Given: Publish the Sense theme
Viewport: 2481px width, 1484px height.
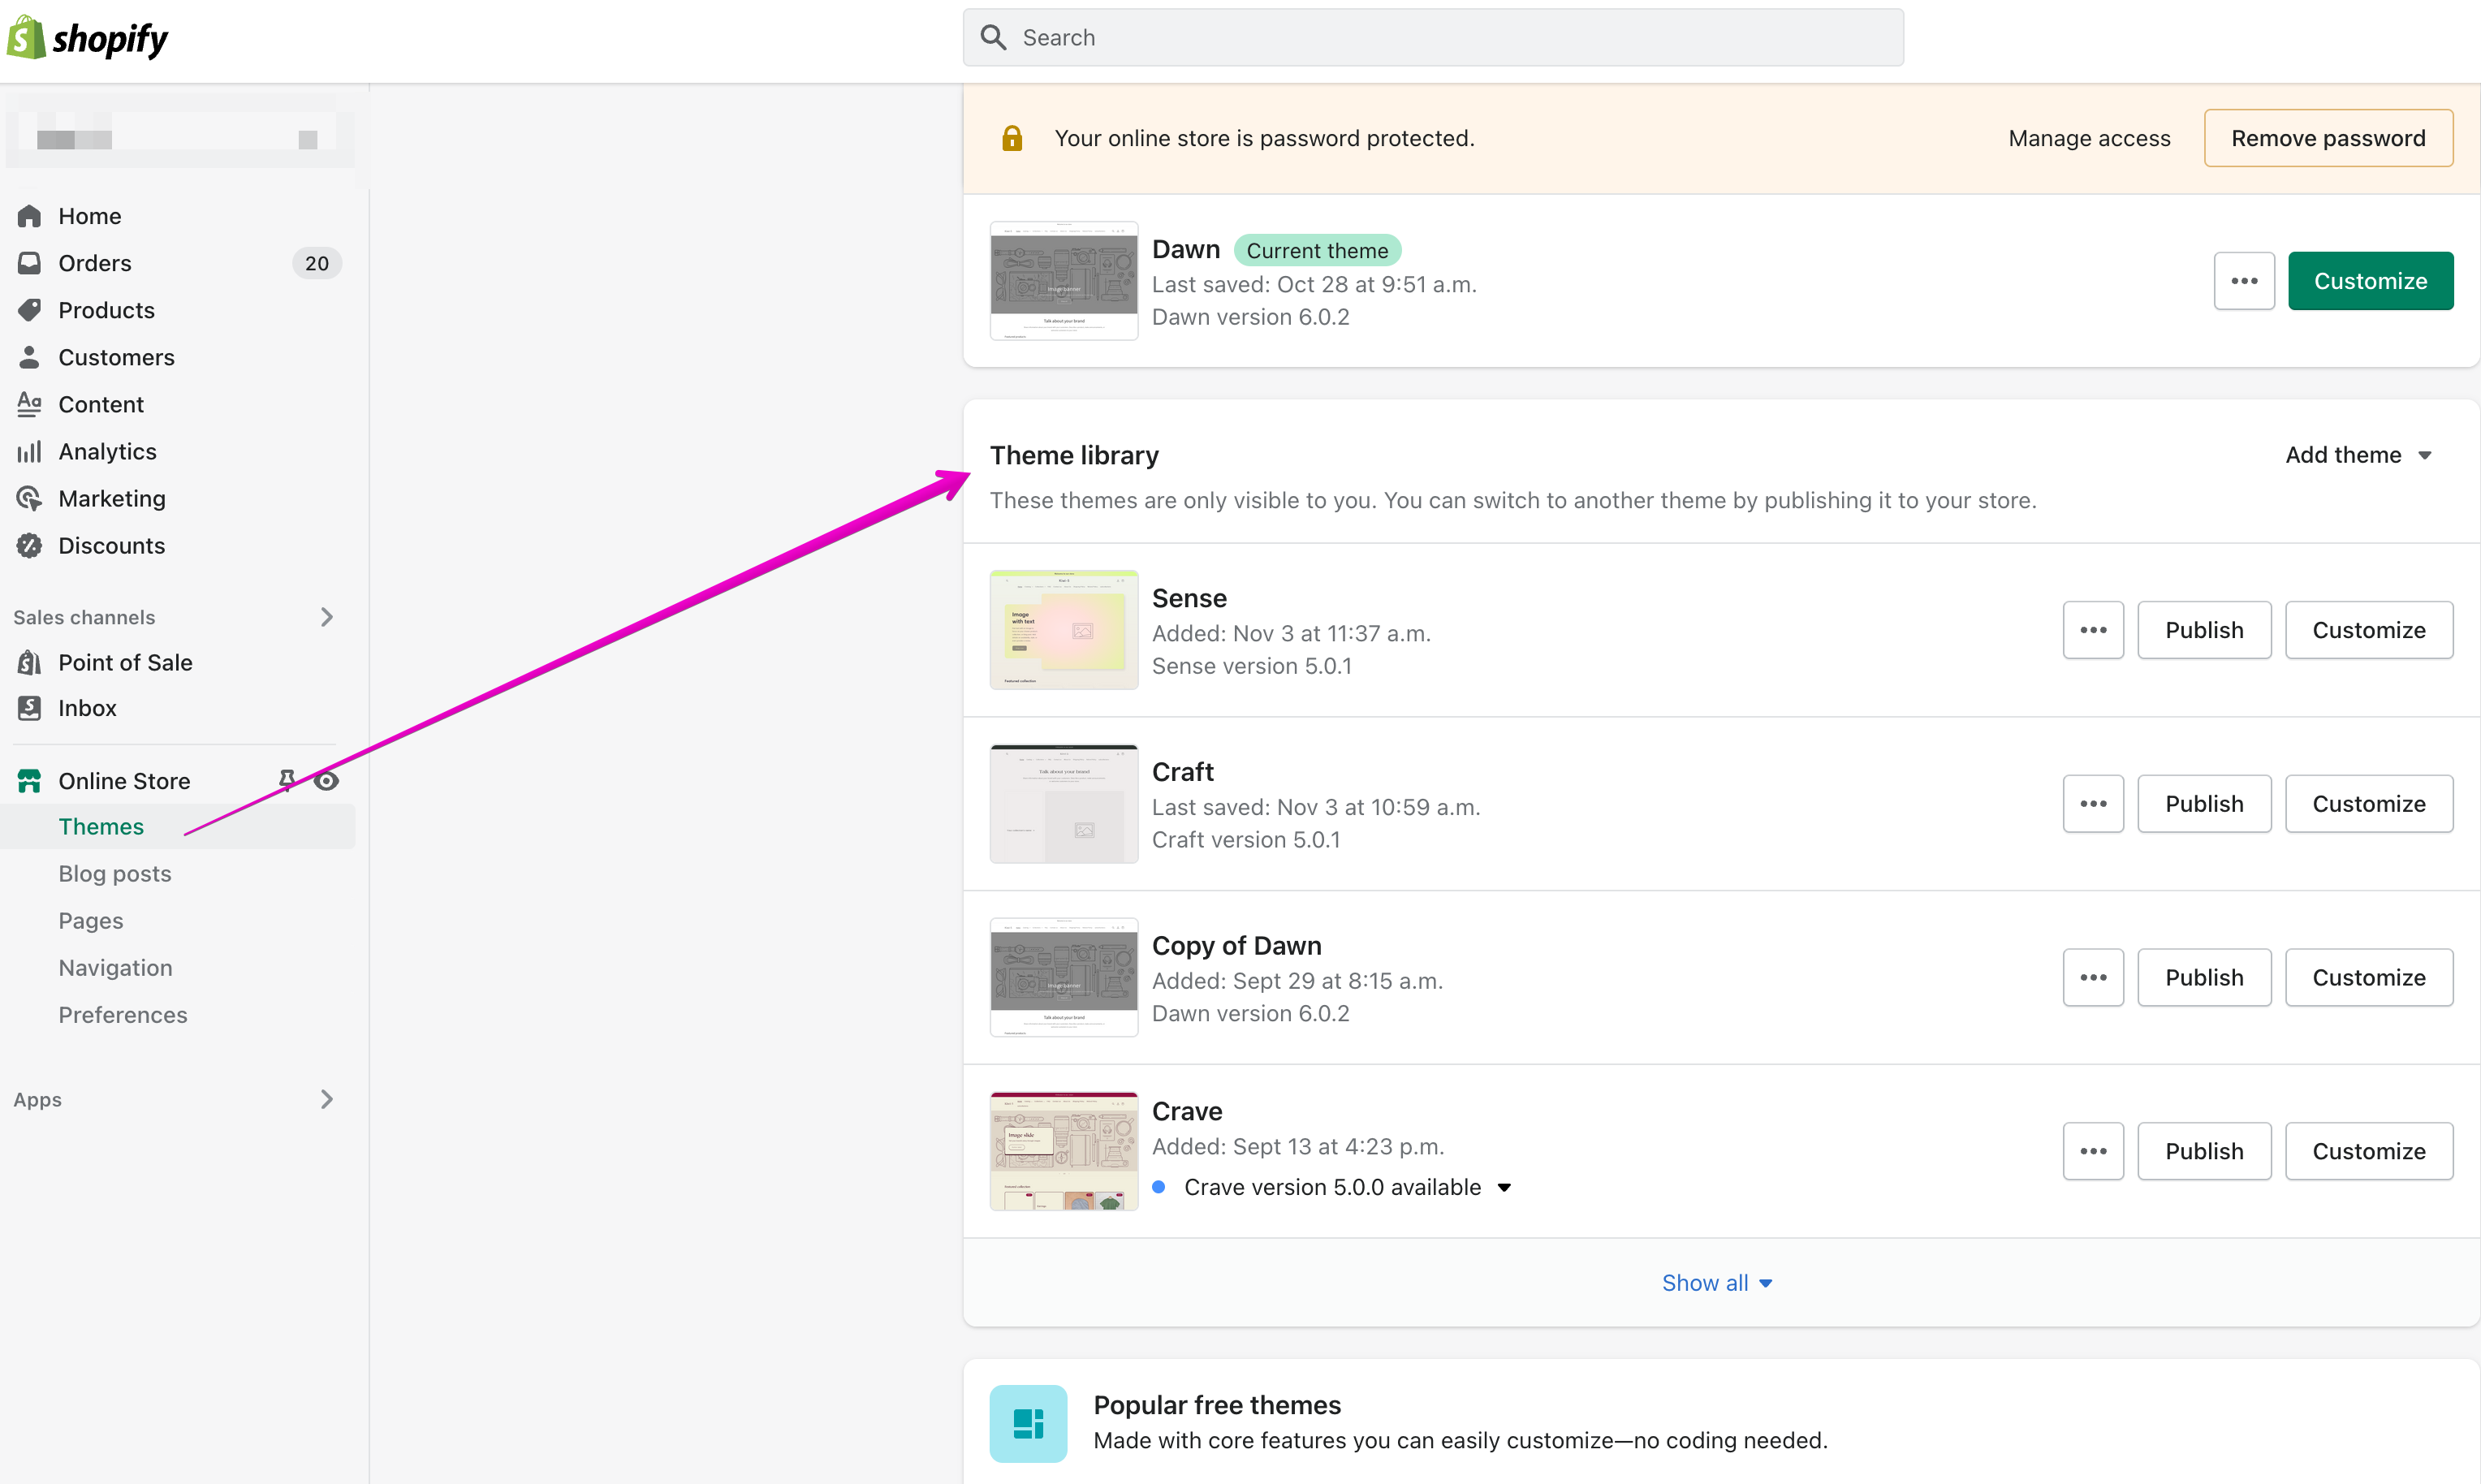Looking at the screenshot, I should 2203,630.
